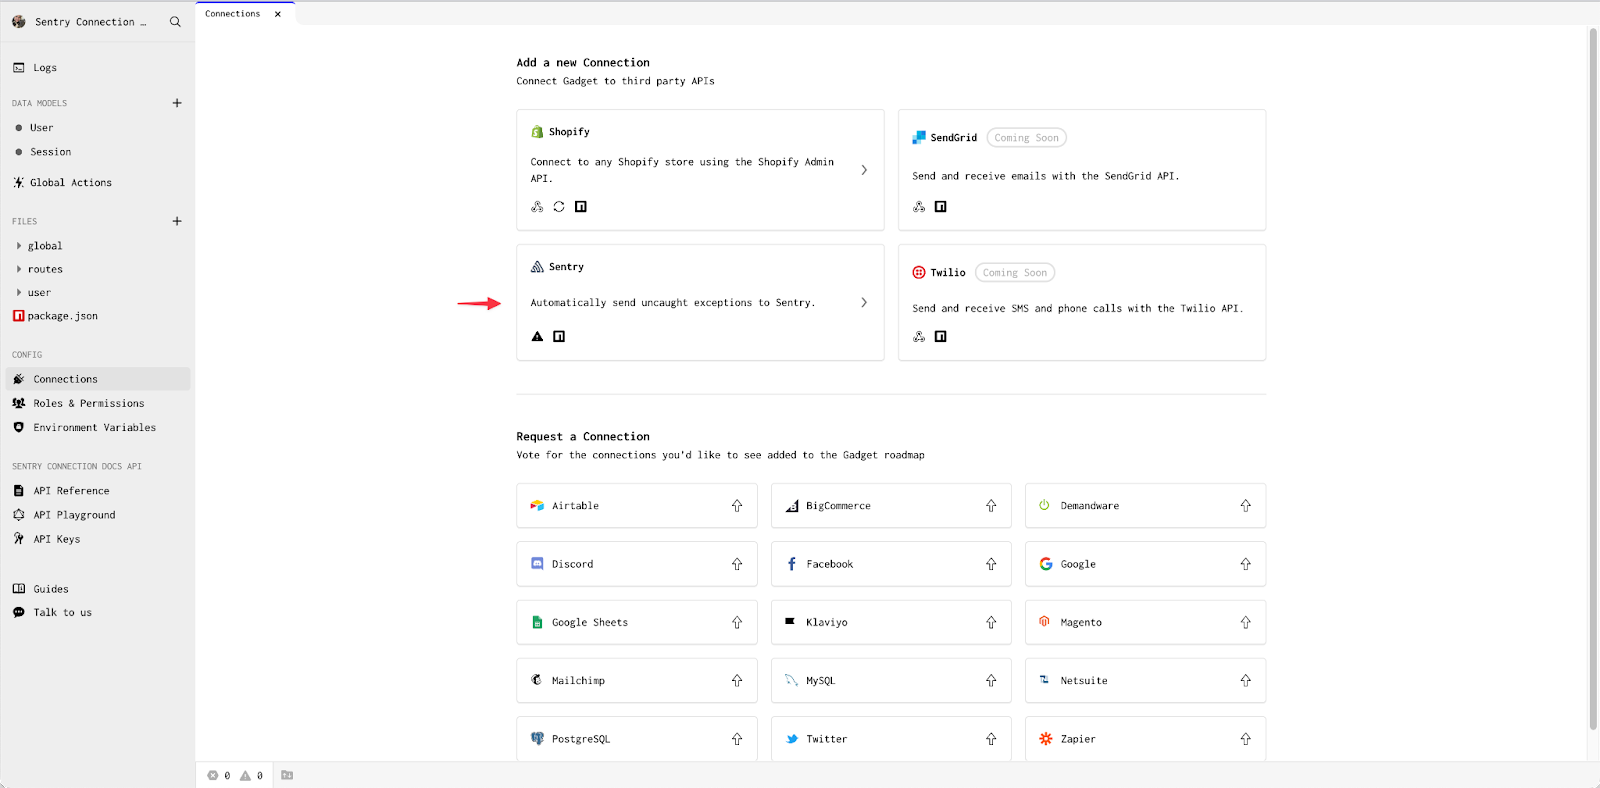The width and height of the screenshot is (1600, 788).
Task: Upvote the MySQL connection request
Action: pyautogui.click(x=991, y=681)
